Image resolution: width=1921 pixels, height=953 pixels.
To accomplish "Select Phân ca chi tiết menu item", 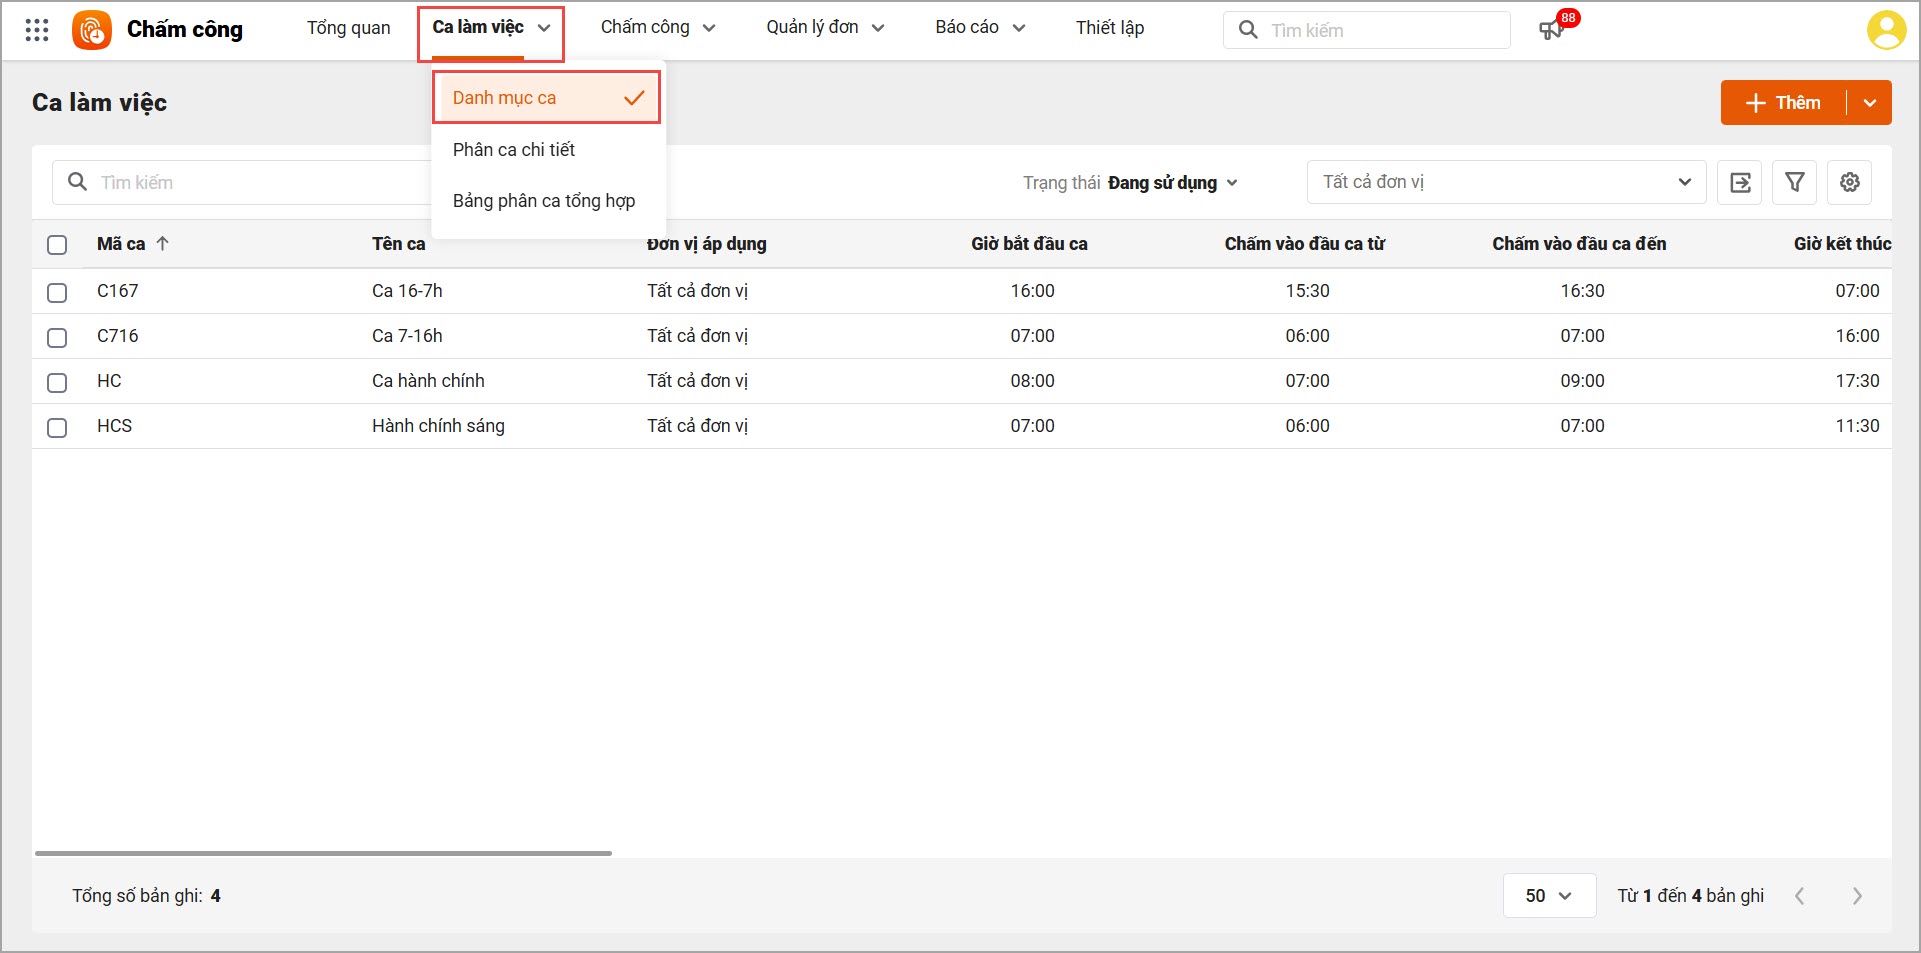I will point(514,150).
